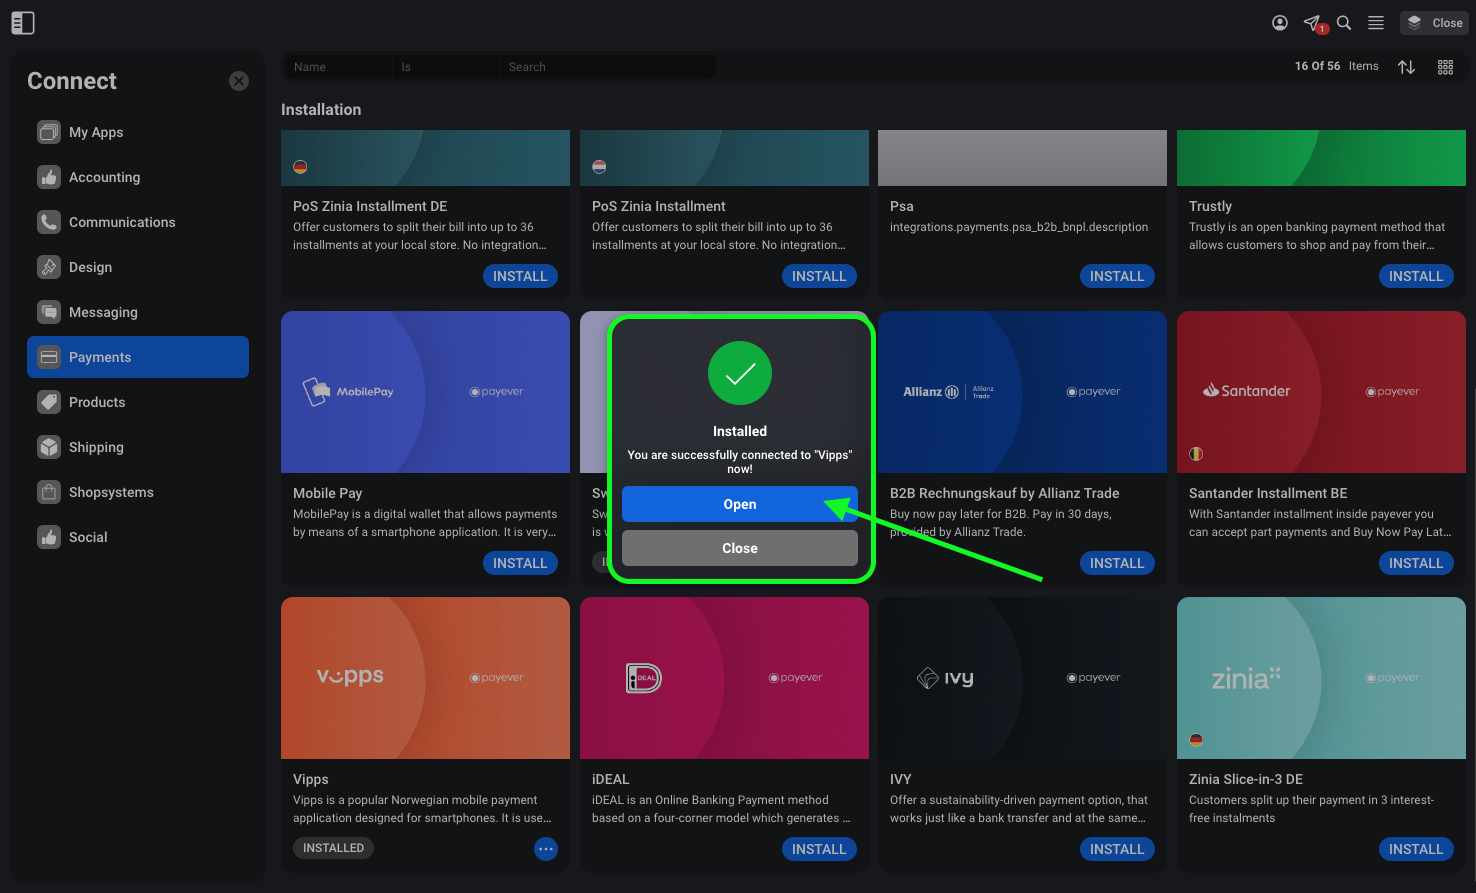1476x893 pixels.
Task: Click the Vipps INSTALLED badge
Action: pyautogui.click(x=334, y=848)
